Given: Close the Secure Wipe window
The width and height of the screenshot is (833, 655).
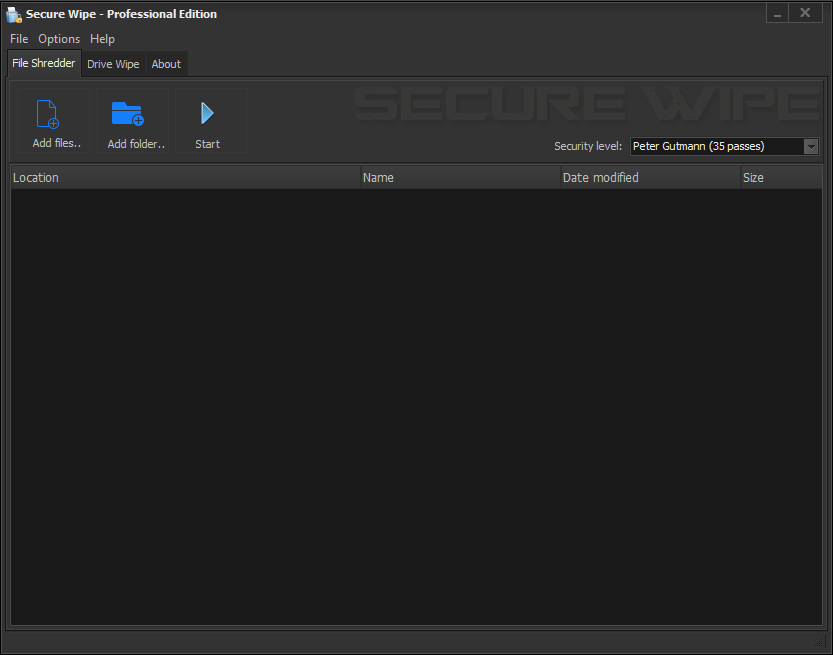Looking at the screenshot, I should pyautogui.click(x=805, y=13).
